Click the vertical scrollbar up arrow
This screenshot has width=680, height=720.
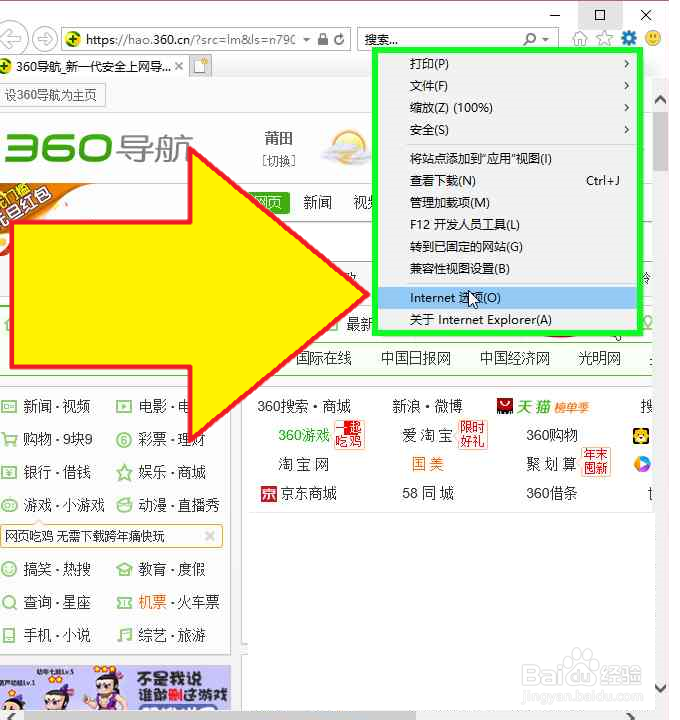tap(660, 99)
